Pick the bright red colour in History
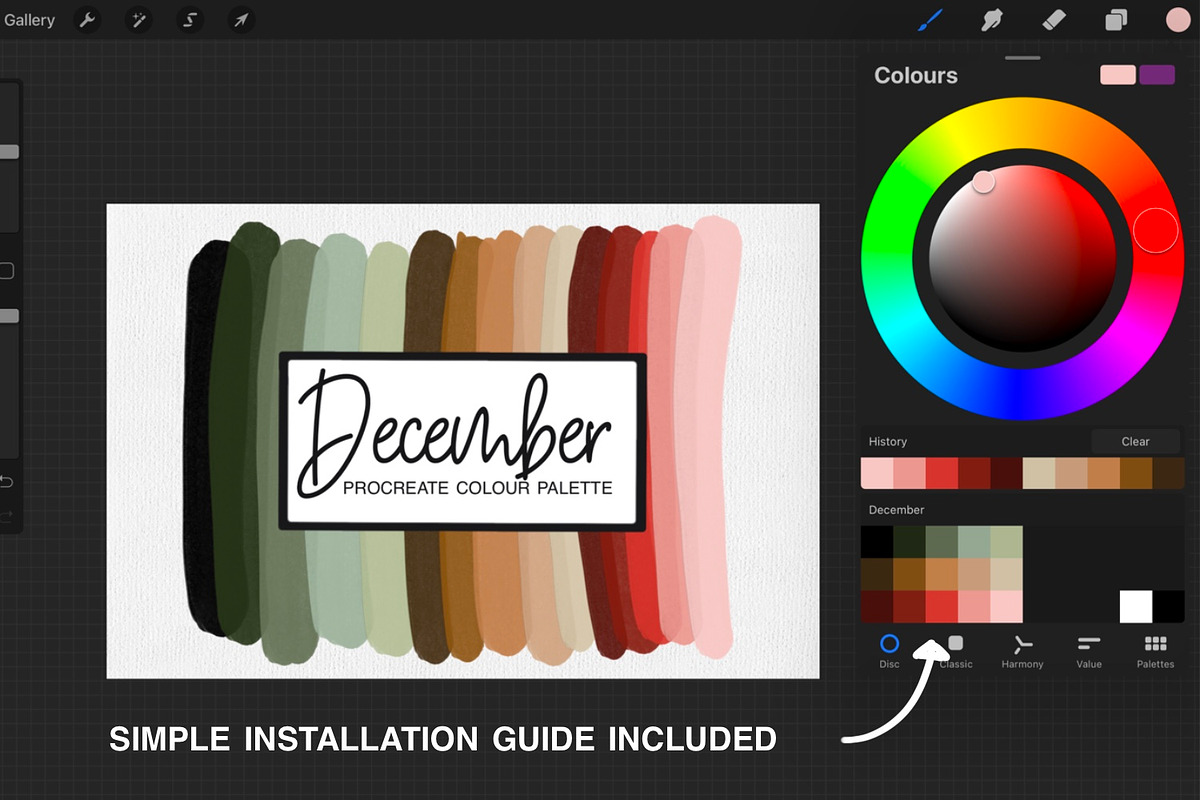This screenshot has width=1200, height=800. tap(942, 473)
